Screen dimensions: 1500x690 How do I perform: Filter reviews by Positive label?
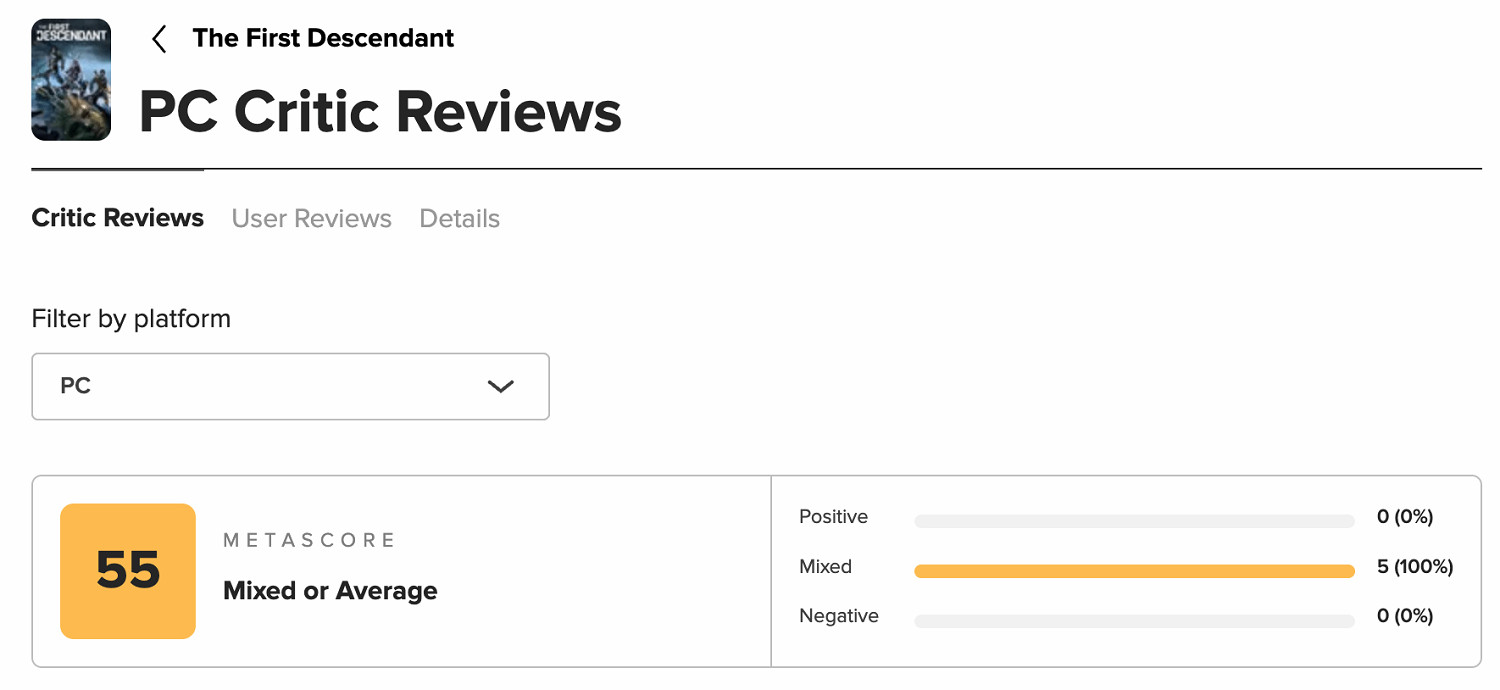point(833,517)
